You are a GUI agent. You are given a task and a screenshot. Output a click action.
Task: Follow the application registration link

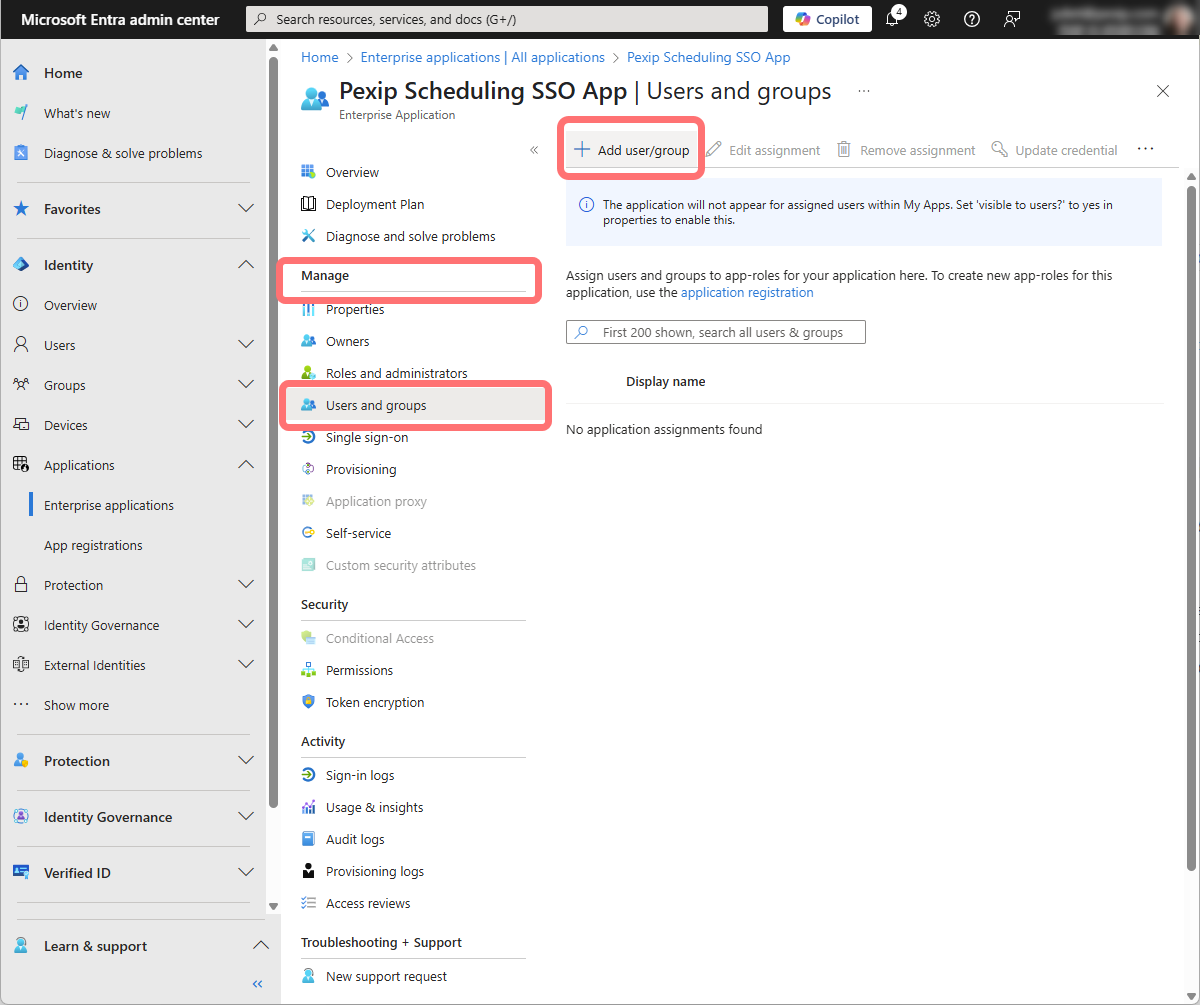point(747,293)
